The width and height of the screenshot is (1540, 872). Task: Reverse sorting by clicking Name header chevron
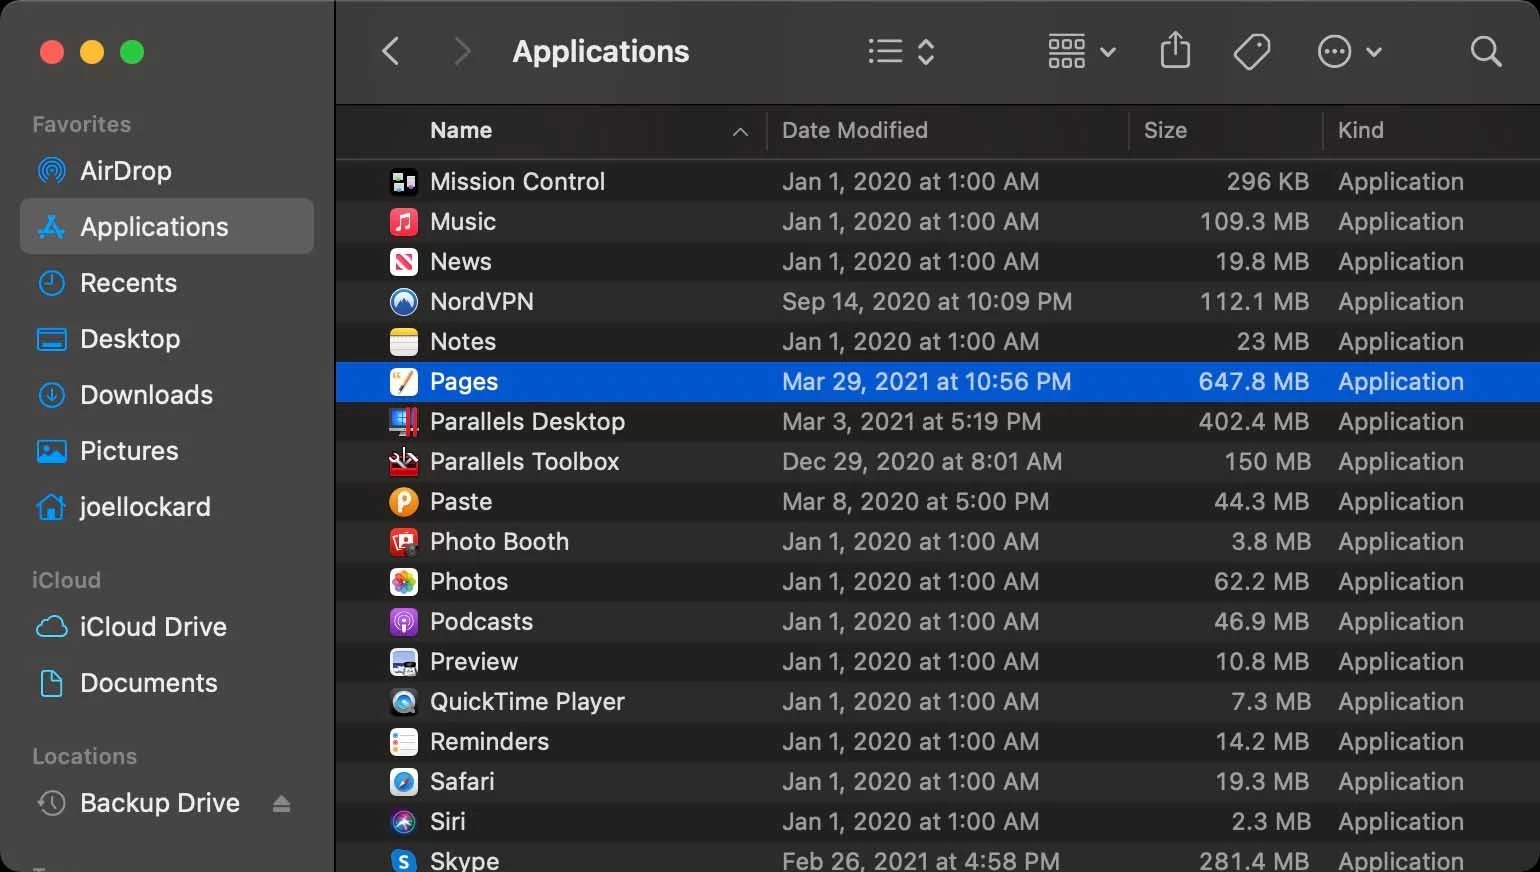coord(739,132)
